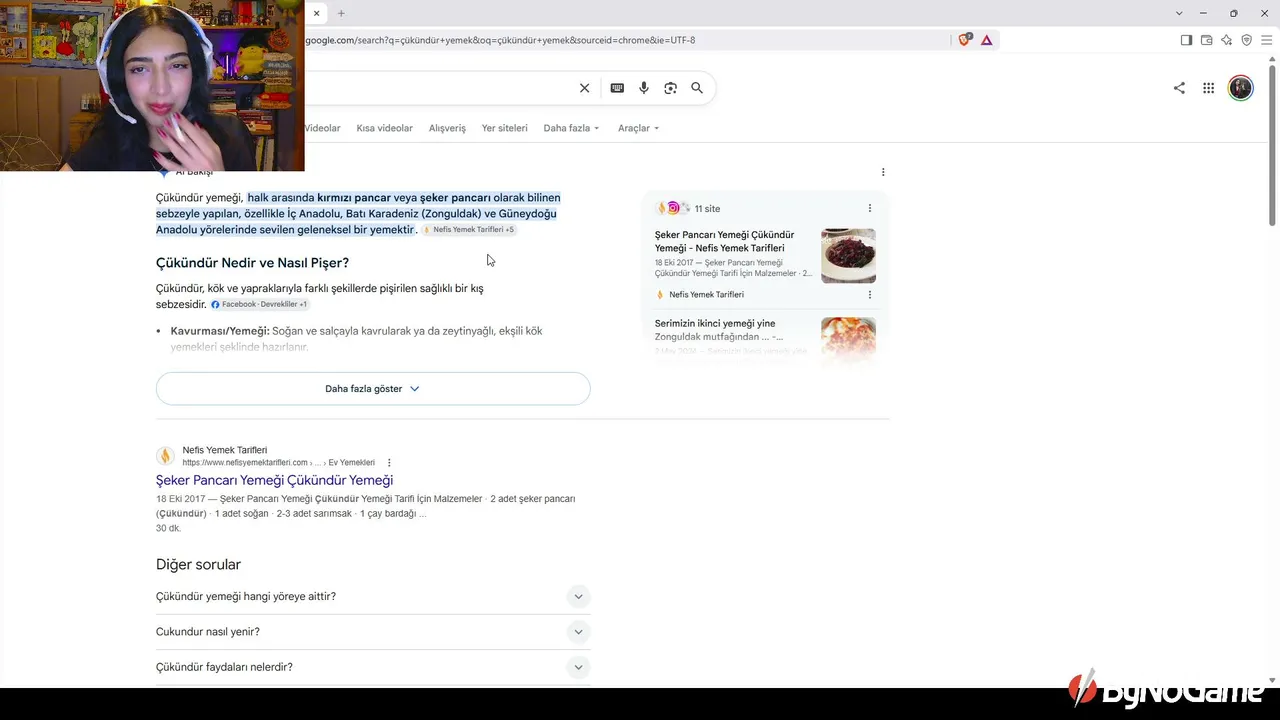Click the nefisyemektarifleri.com URL breadcrumb
Image resolution: width=1280 pixels, height=720 pixels.
(x=278, y=463)
